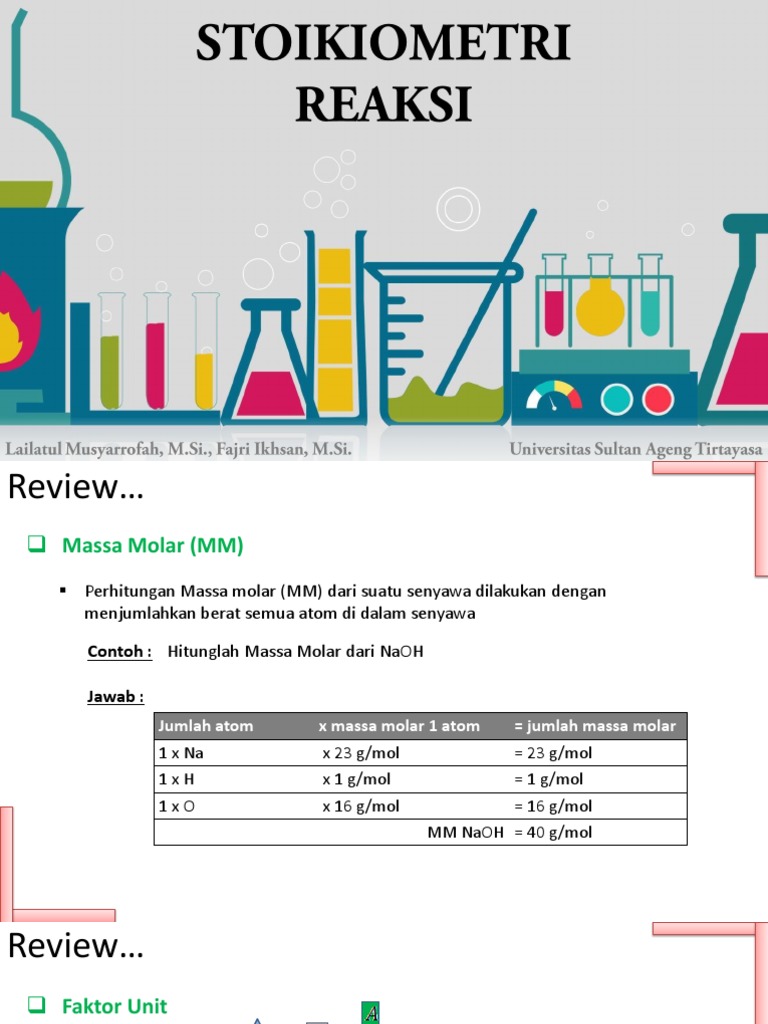Screen dimensions: 768x1024
Task: Click the underlined Contoh : label
Action: [x=120, y=651]
